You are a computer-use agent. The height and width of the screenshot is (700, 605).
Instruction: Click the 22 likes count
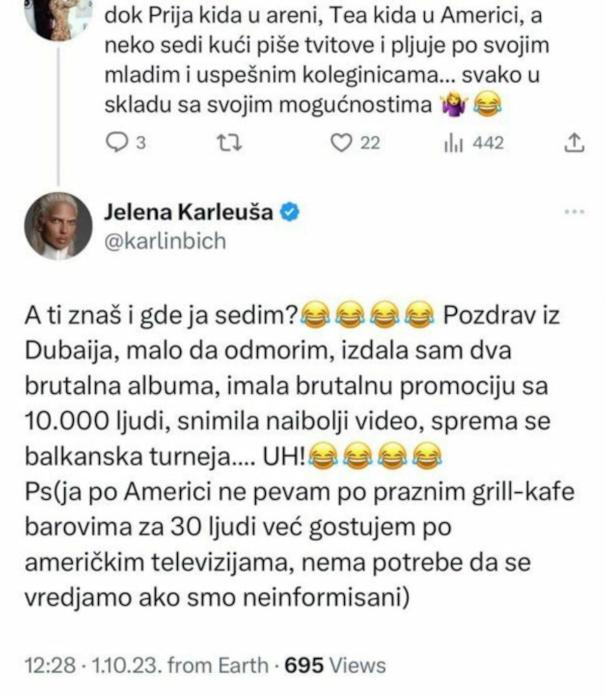click(370, 143)
